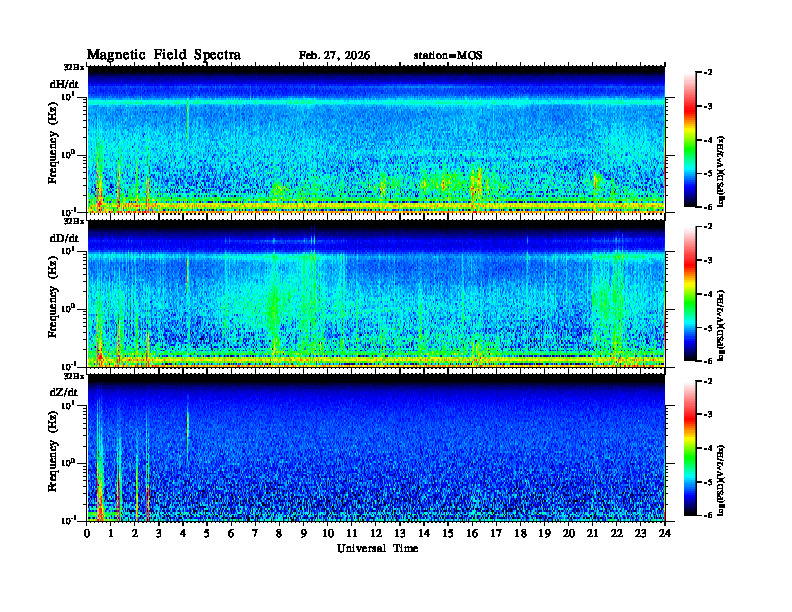Click hour 3 on the time axis
The image size is (792, 612).
click(x=159, y=534)
